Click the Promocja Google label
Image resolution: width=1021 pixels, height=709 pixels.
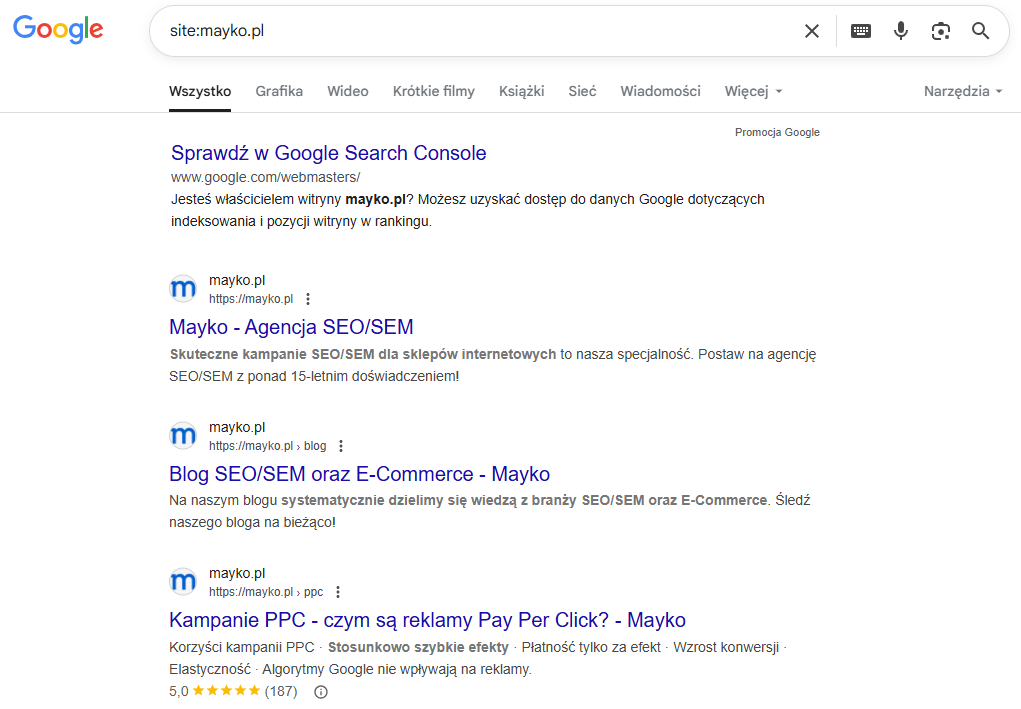pyautogui.click(x=777, y=132)
